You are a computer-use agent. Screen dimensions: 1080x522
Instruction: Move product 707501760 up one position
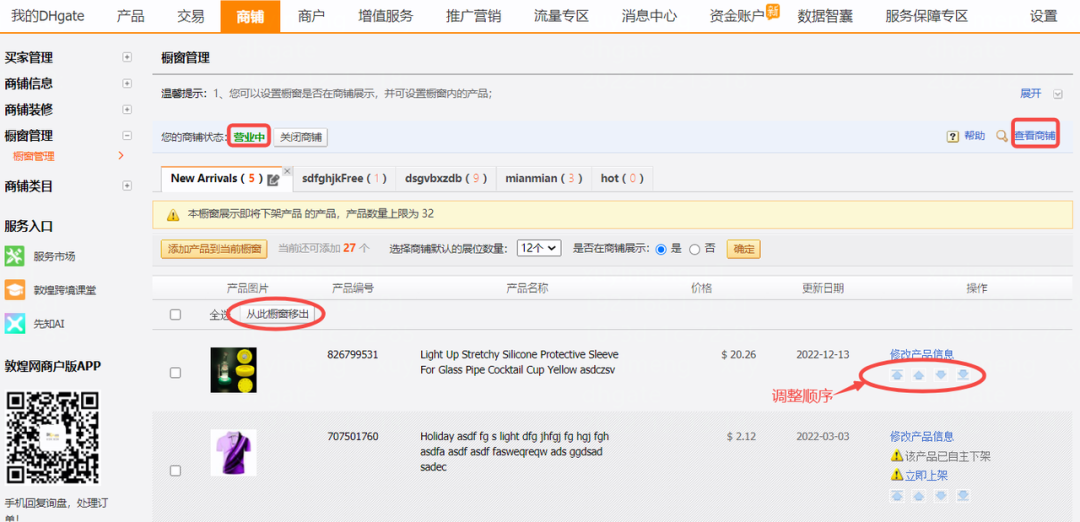click(x=919, y=495)
